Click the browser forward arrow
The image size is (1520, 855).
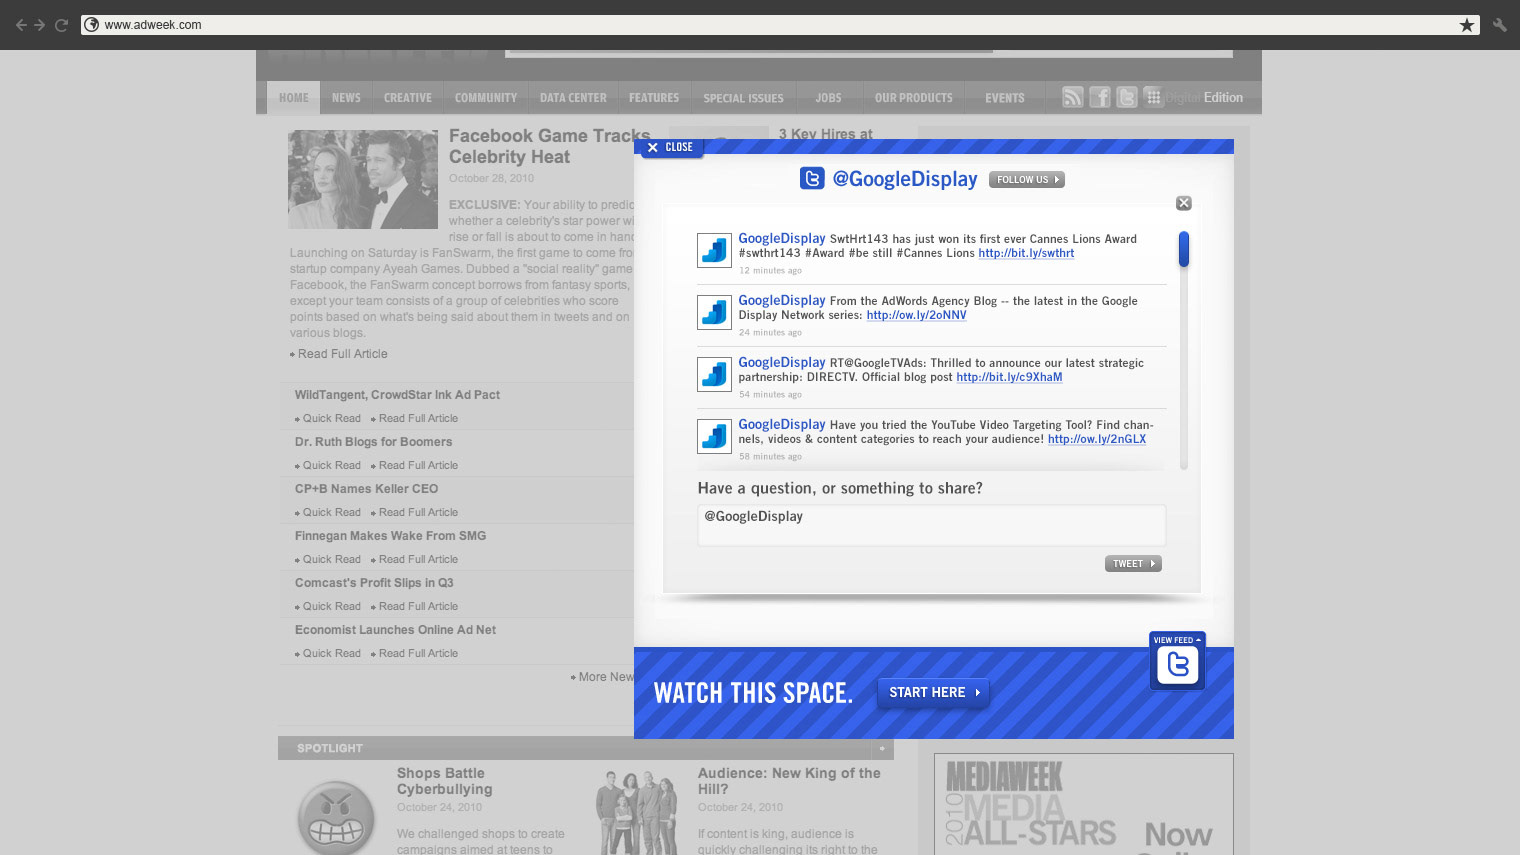tap(40, 25)
